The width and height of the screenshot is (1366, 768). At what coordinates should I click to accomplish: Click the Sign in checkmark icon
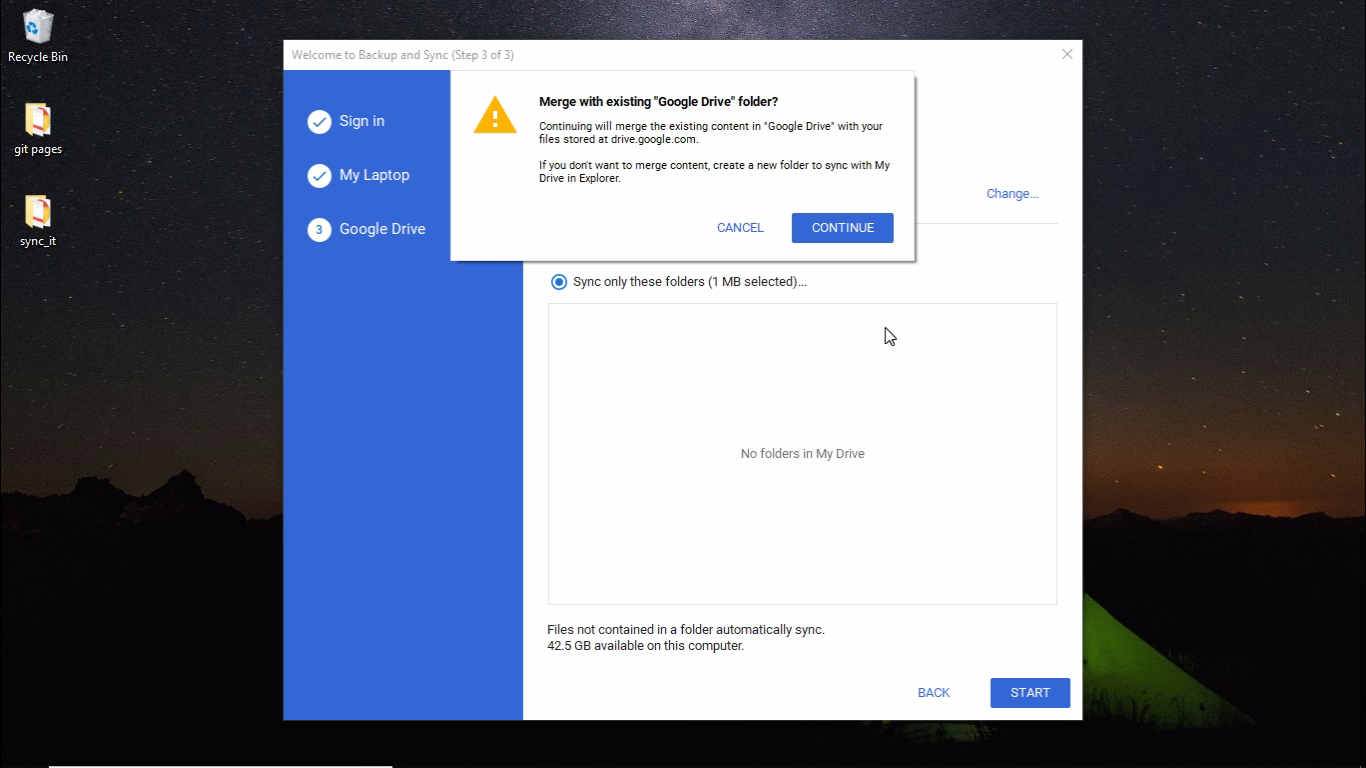319,121
